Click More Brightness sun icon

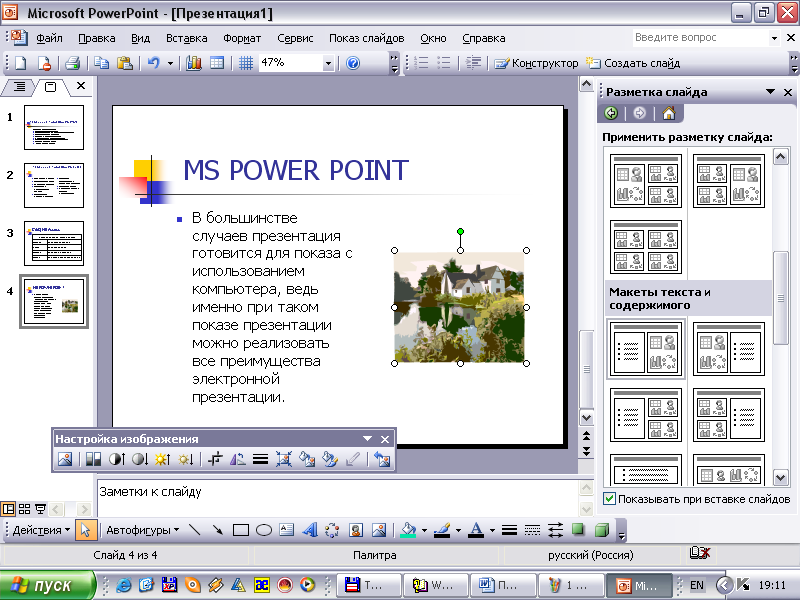(162, 459)
